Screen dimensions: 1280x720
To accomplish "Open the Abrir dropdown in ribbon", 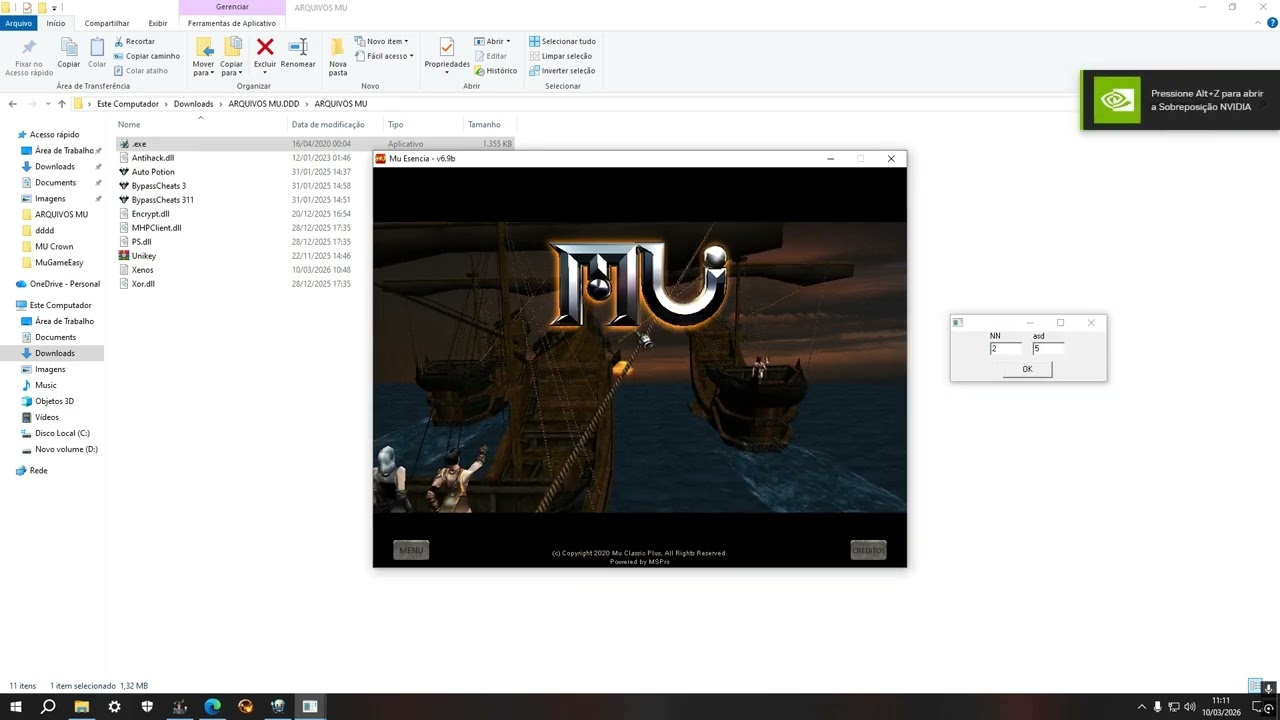I will [x=492, y=41].
